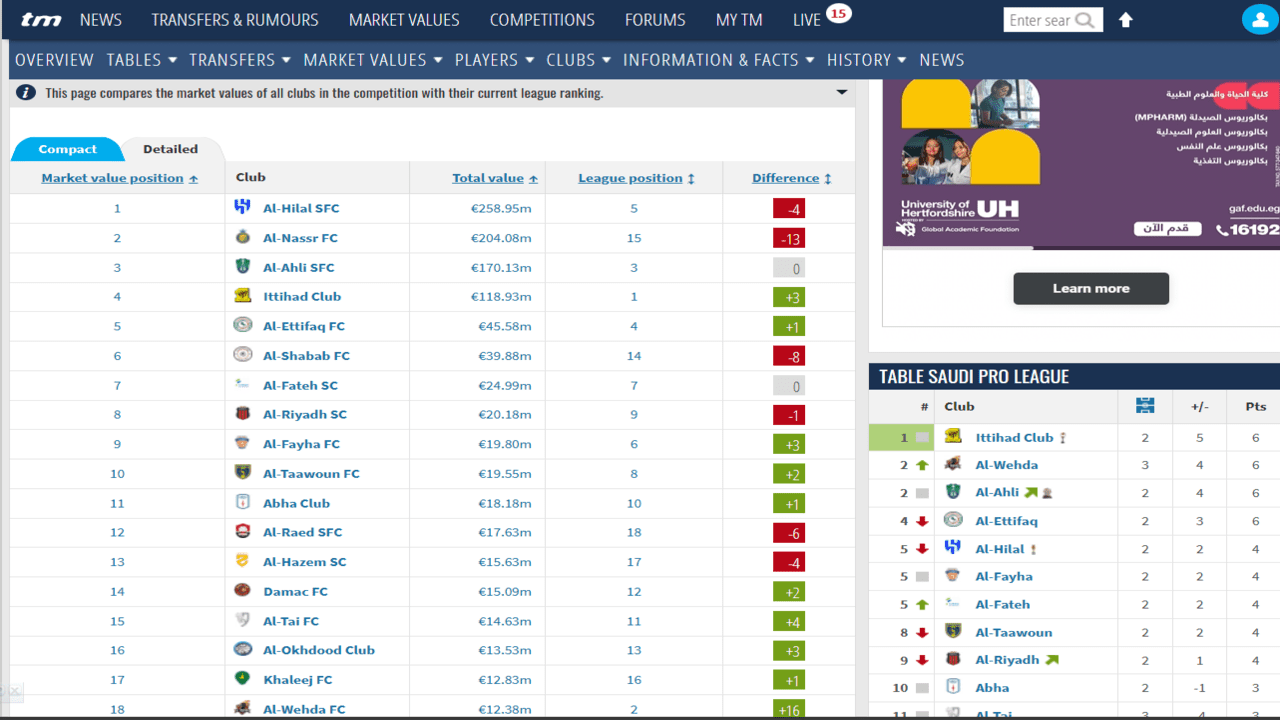Click the Al-Fayha FC crest icon
The height and width of the screenshot is (720, 1280).
[242, 443]
